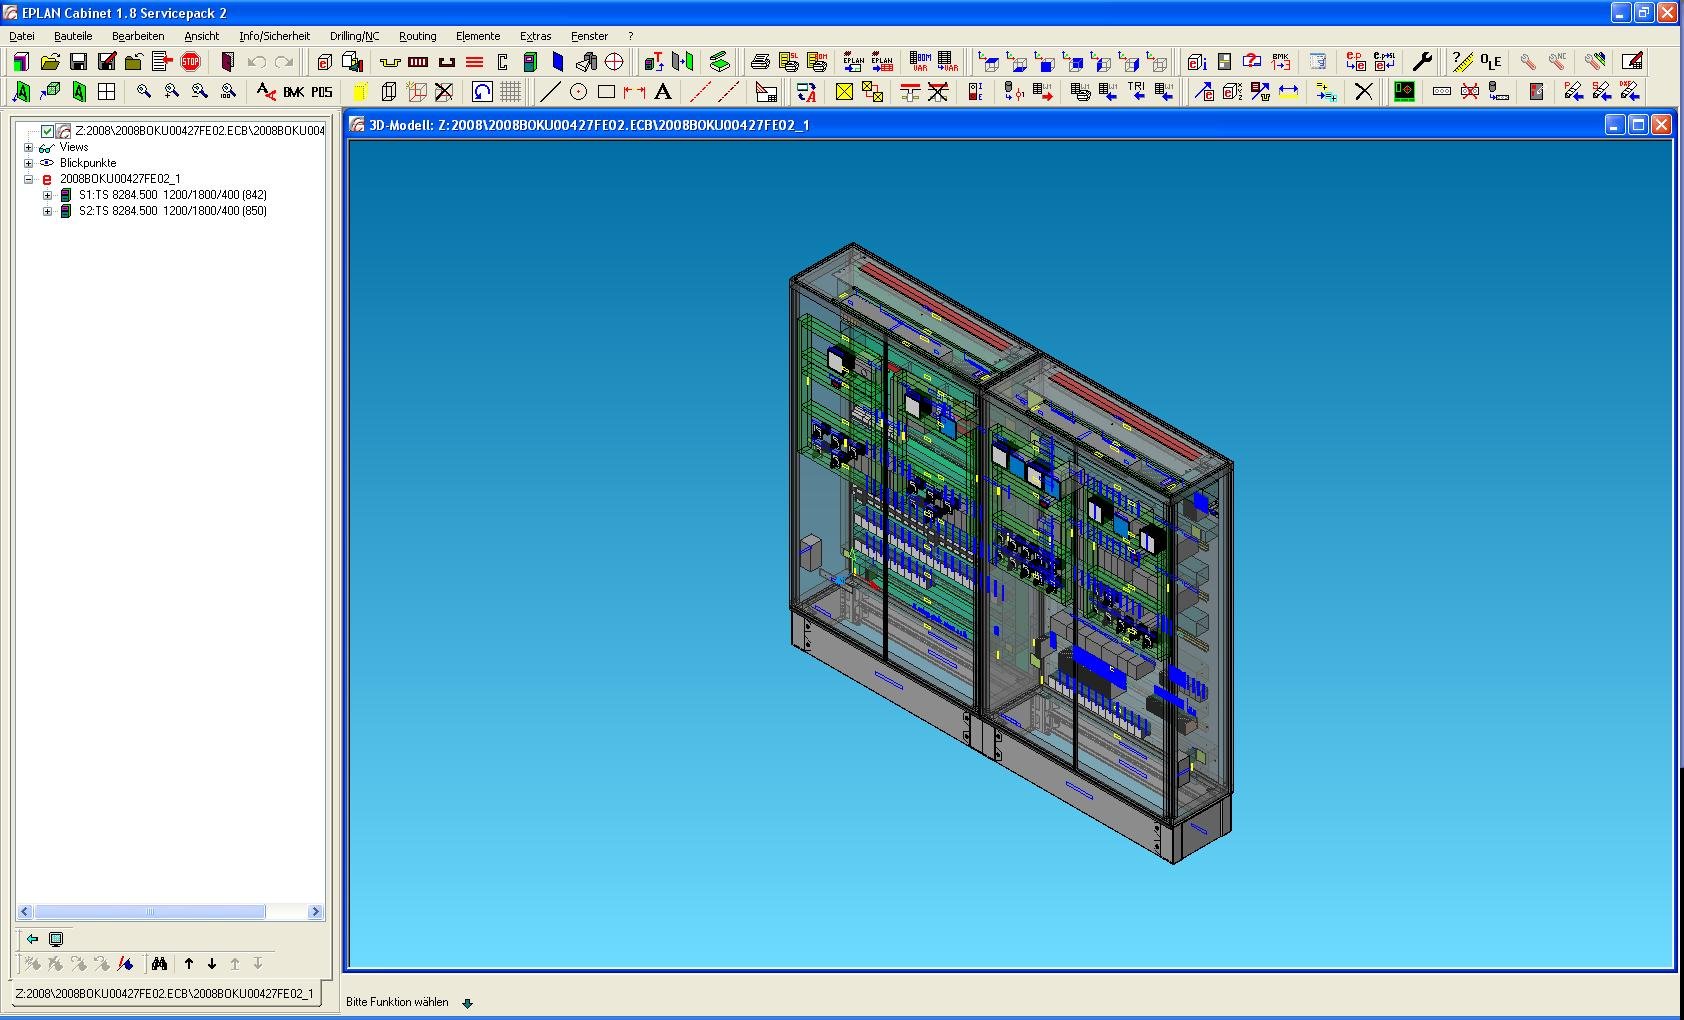
Task: Select S2:TS 8284.500 1200/1800/400 (850) row
Action: (x=173, y=211)
